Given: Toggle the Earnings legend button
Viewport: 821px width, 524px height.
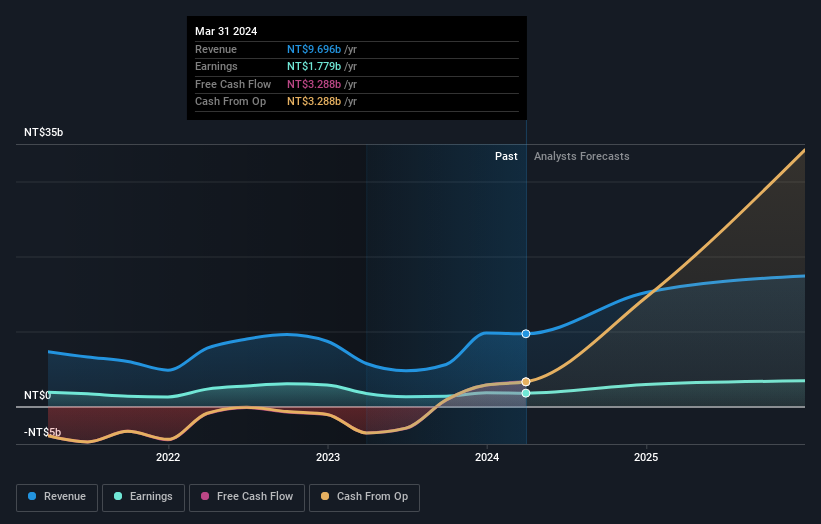Looking at the screenshot, I should click(143, 497).
